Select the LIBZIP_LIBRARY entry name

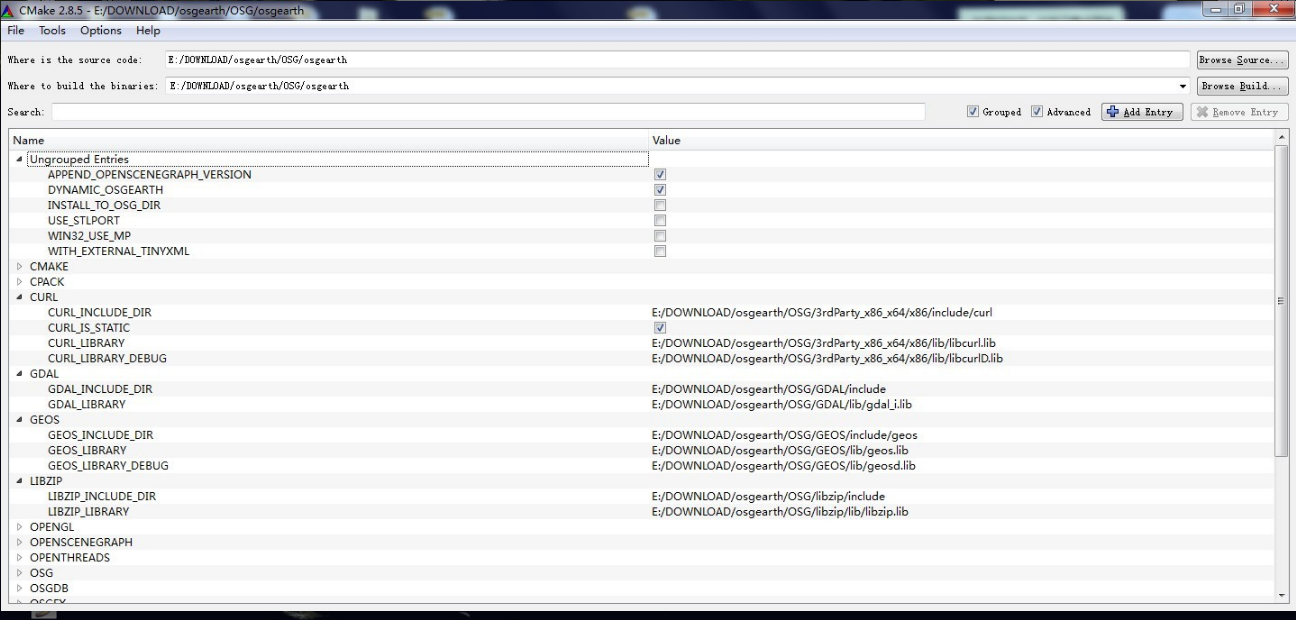tap(89, 512)
